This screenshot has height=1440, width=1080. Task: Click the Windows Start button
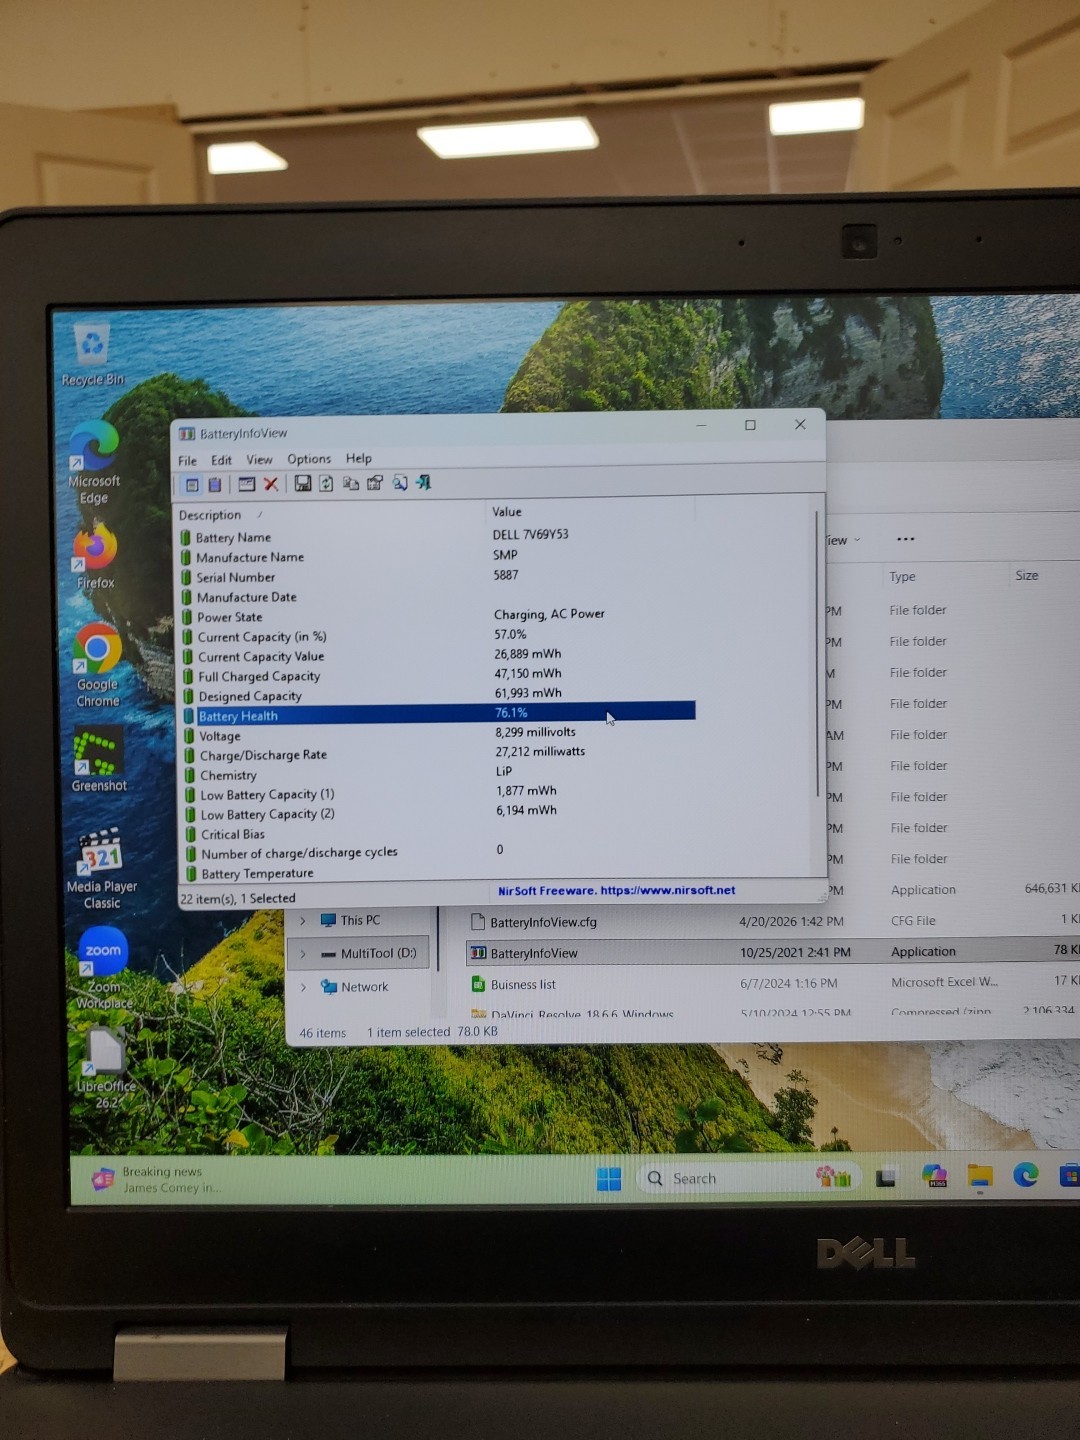[x=609, y=1179]
